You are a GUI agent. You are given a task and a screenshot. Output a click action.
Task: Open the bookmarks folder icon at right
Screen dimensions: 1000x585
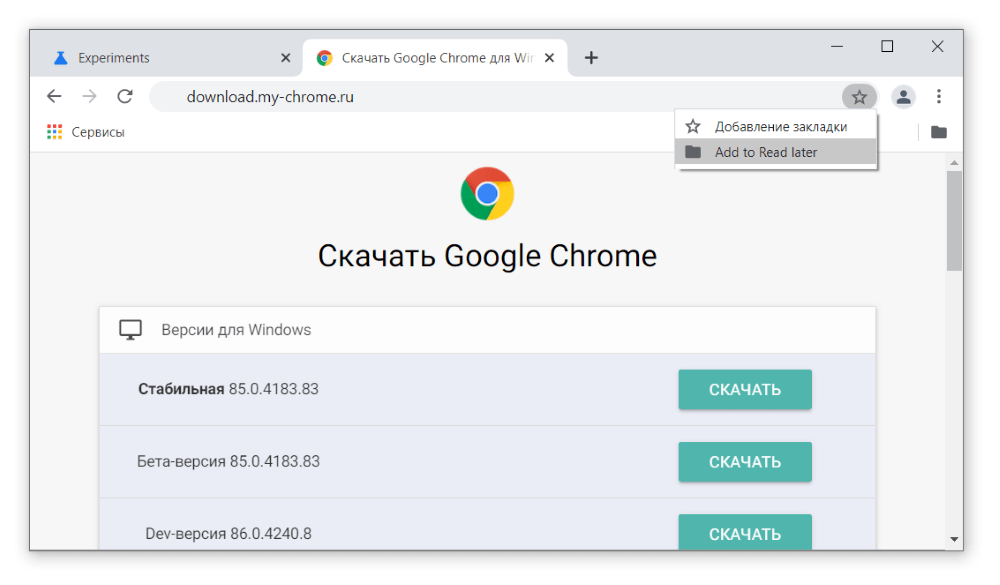coord(939,132)
